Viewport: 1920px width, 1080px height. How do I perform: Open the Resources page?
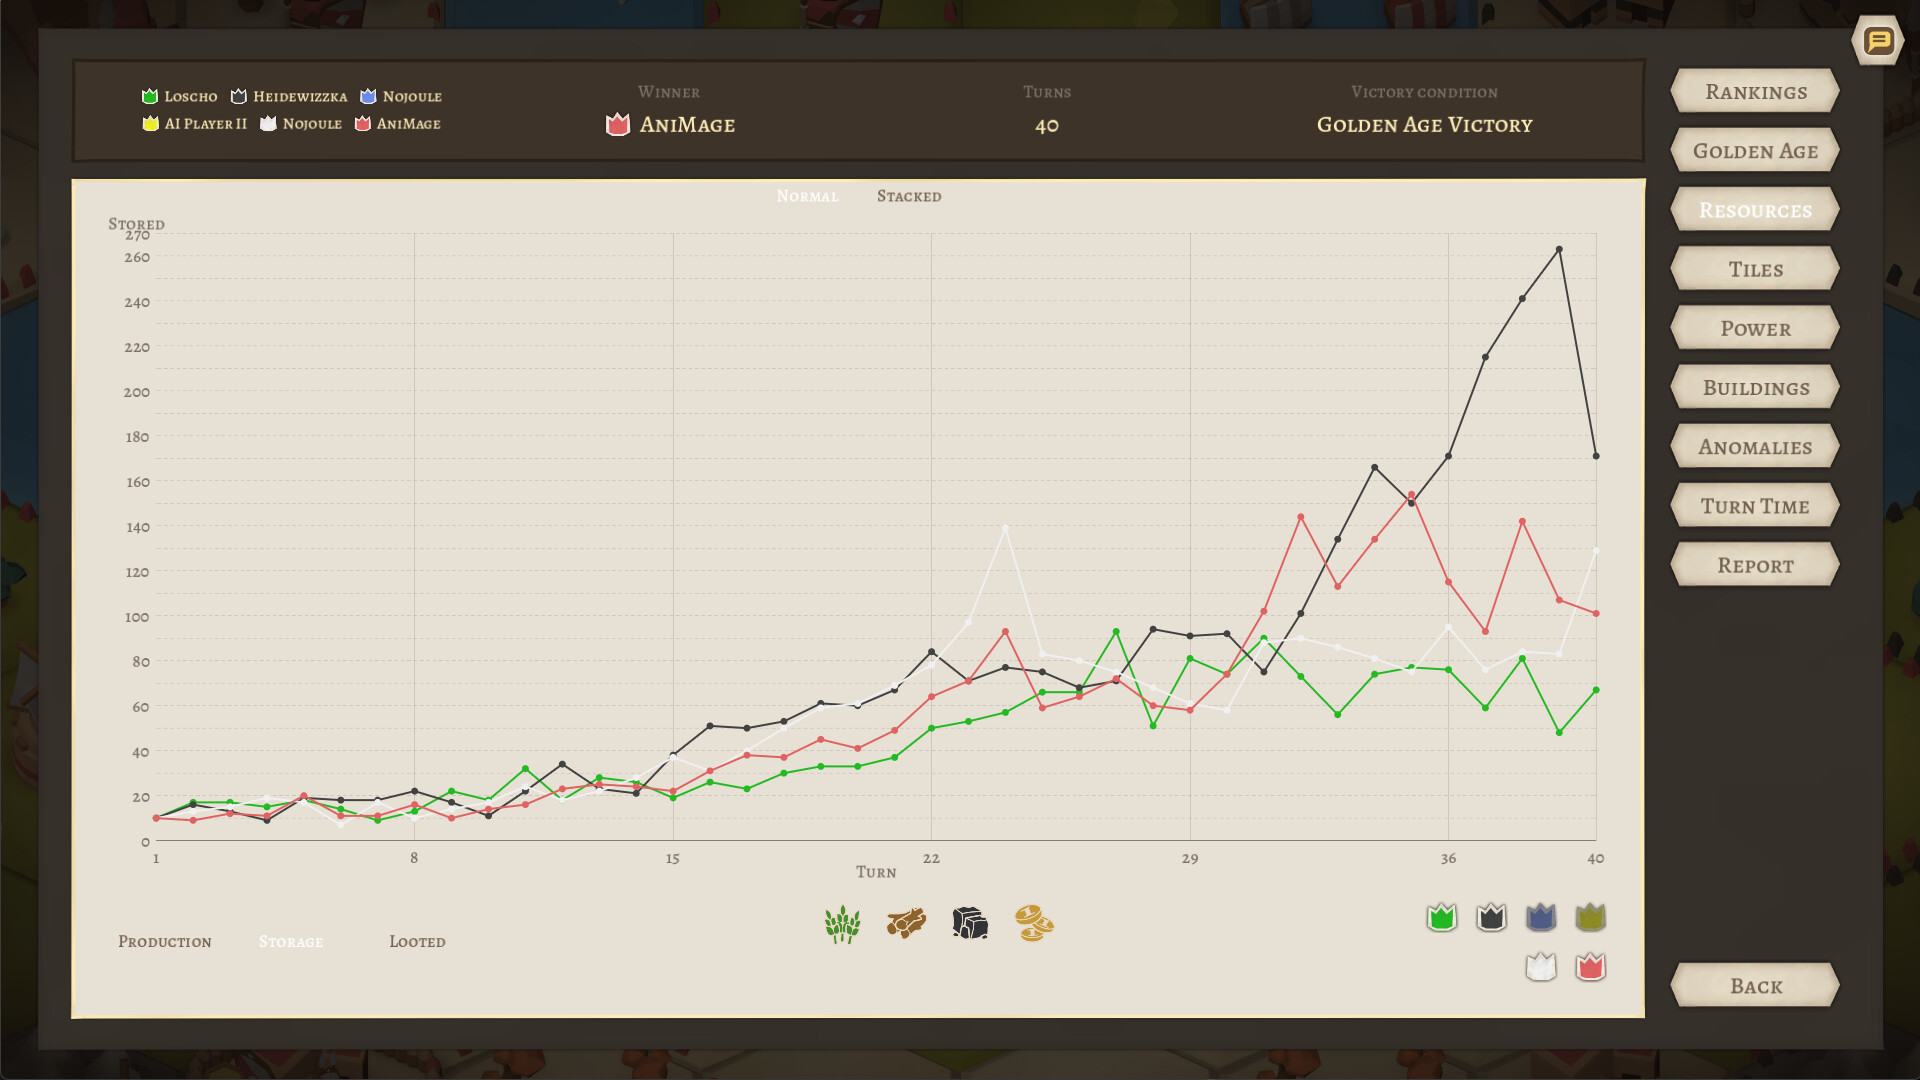click(x=1755, y=210)
